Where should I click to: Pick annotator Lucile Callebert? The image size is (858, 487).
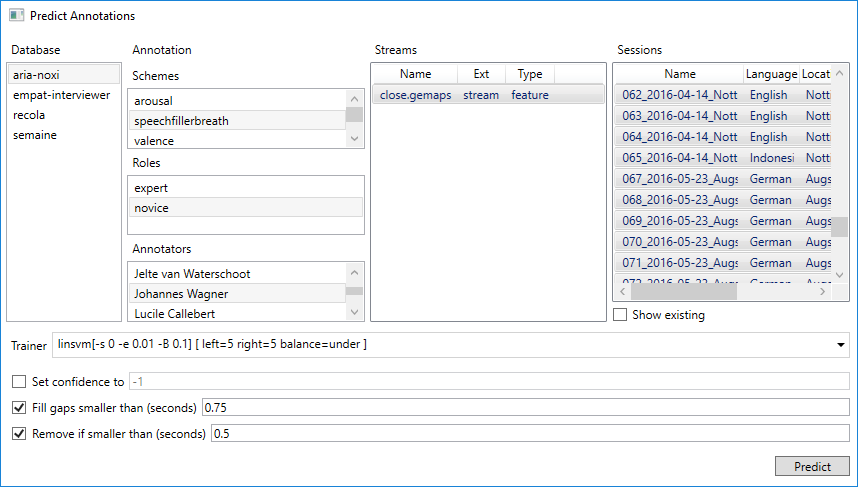tap(237, 314)
